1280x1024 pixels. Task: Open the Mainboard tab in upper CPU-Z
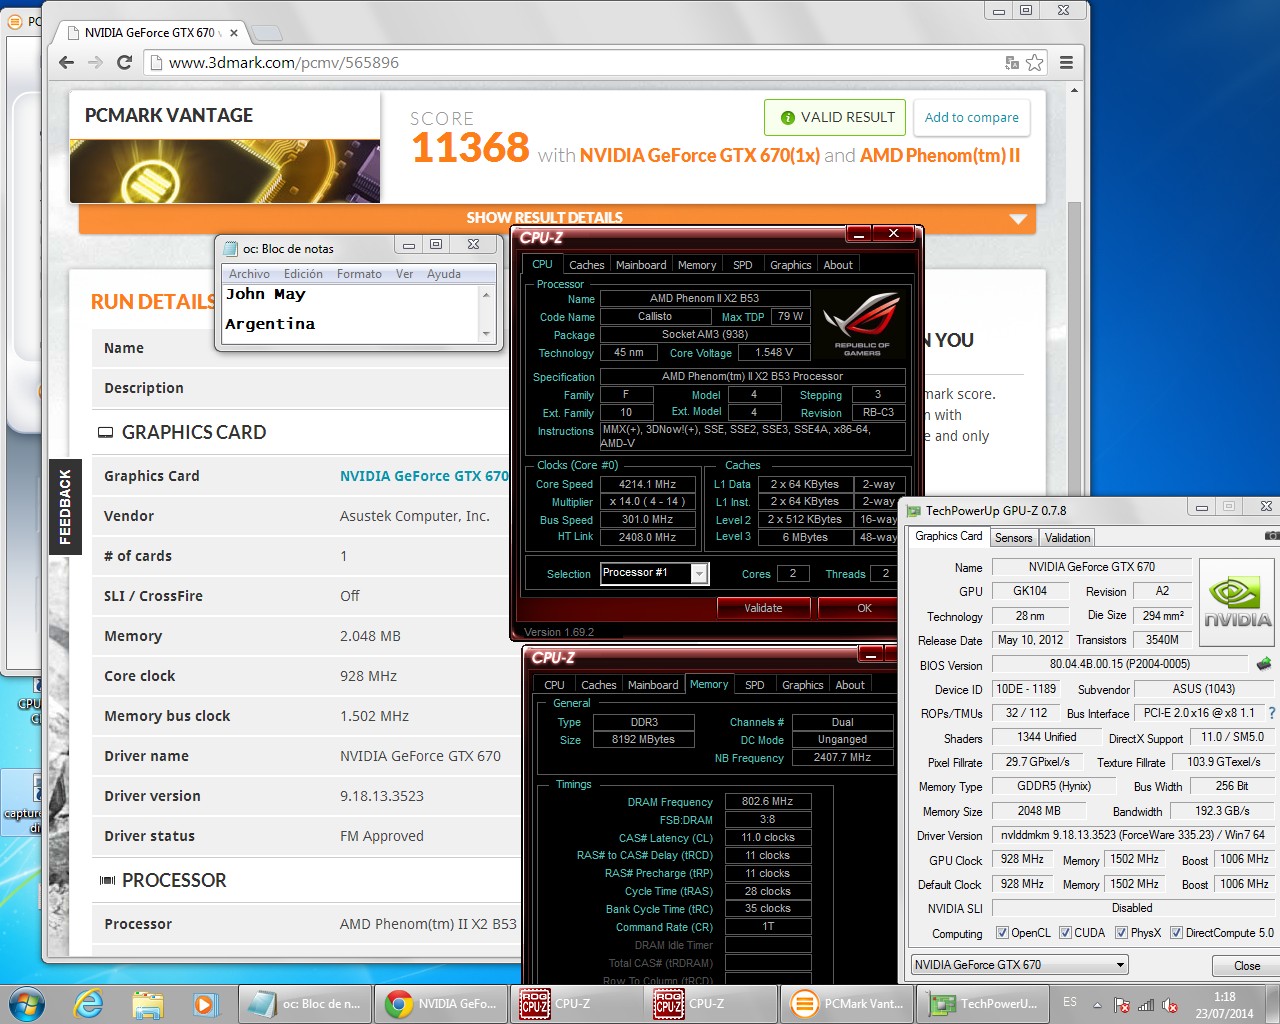(641, 265)
